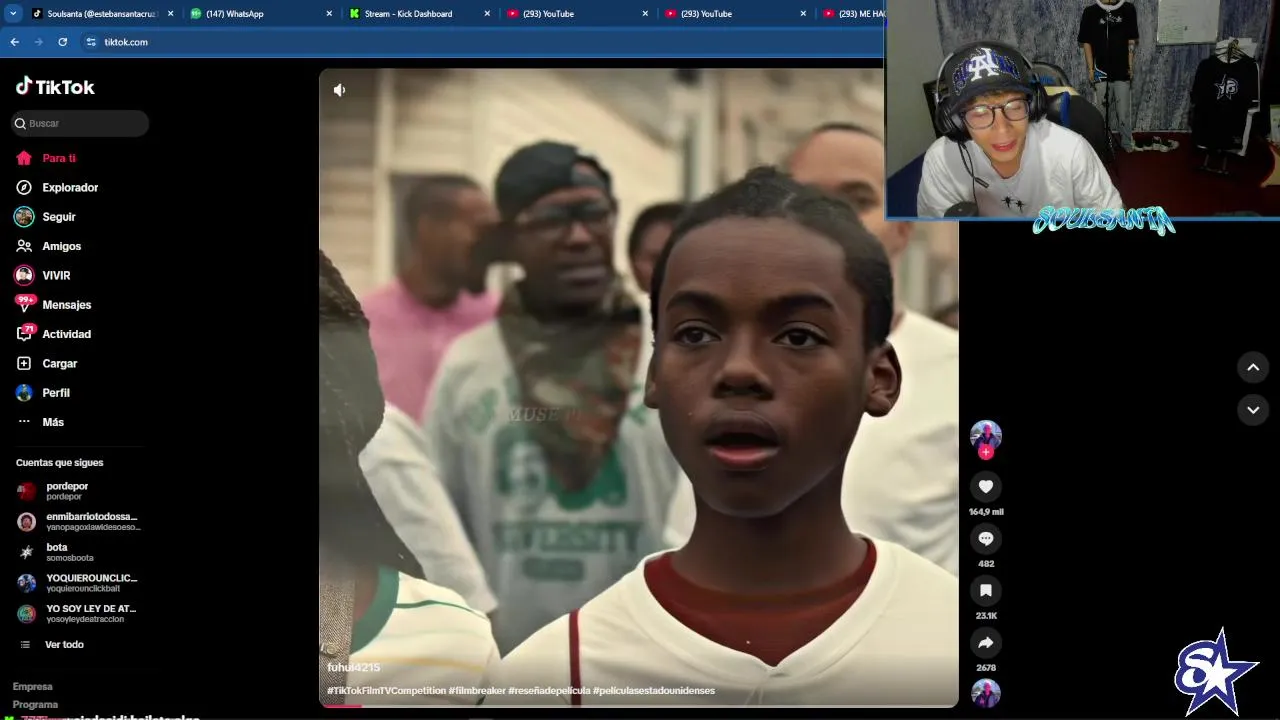Screen dimensions: 1280x720
Task: Click the Cargar plus icon
Action: tap(24, 363)
